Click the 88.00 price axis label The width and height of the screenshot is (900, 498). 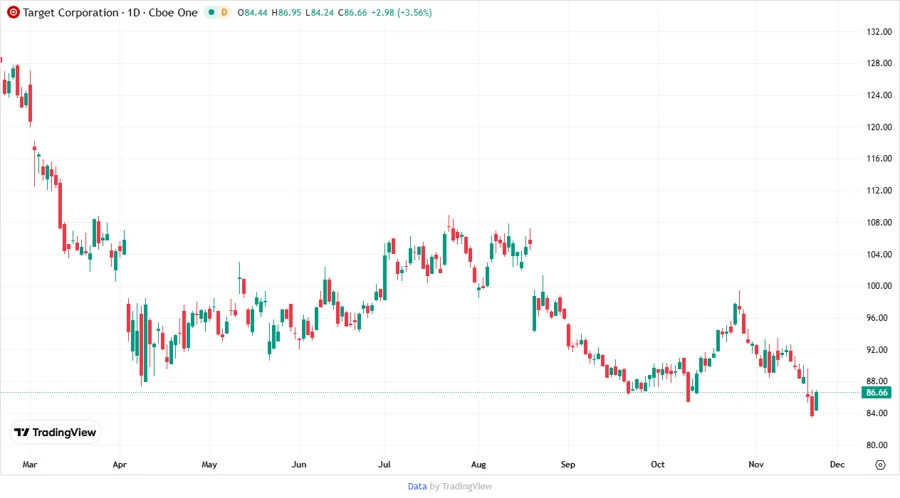click(x=877, y=381)
